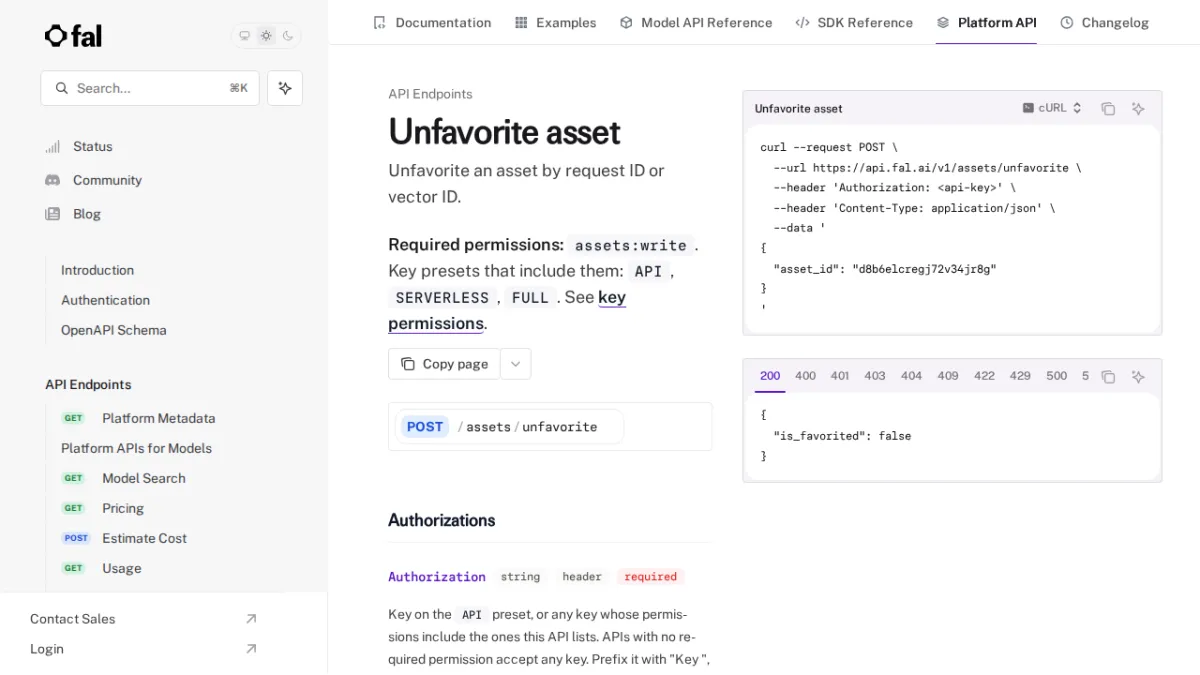Select the 200 response tab
1200x675 pixels.
[x=770, y=376]
